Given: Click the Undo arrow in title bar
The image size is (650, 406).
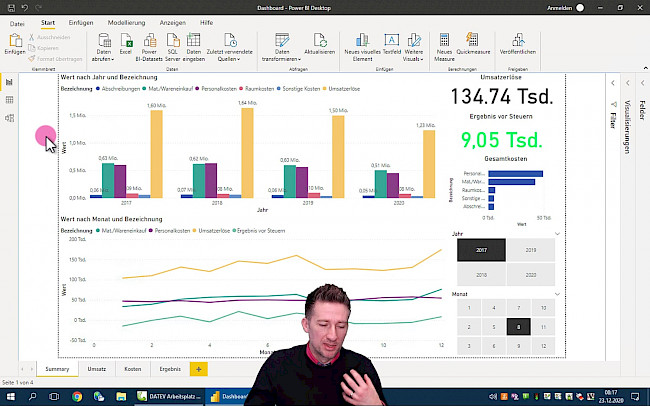Looking at the screenshot, I should (x=24, y=7).
